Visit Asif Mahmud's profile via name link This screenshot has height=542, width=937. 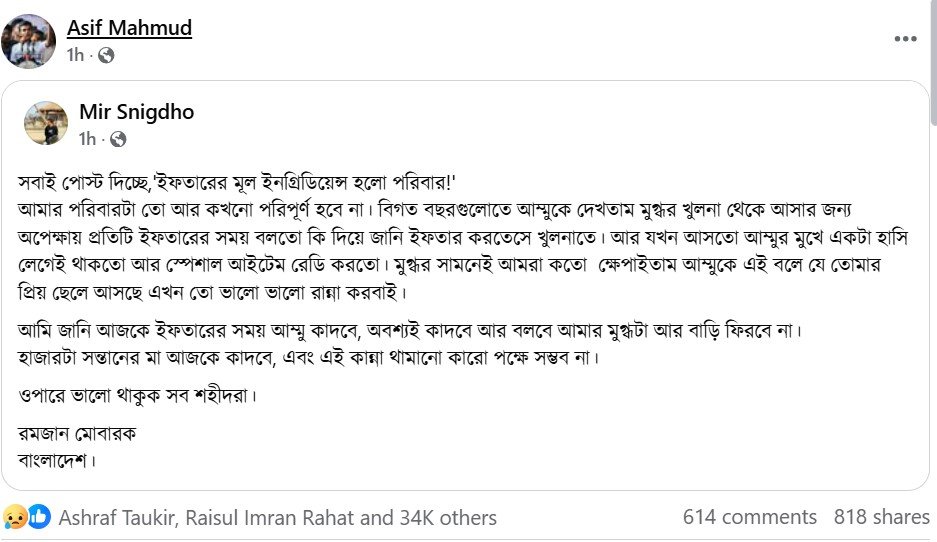pyautogui.click(x=129, y=28)
